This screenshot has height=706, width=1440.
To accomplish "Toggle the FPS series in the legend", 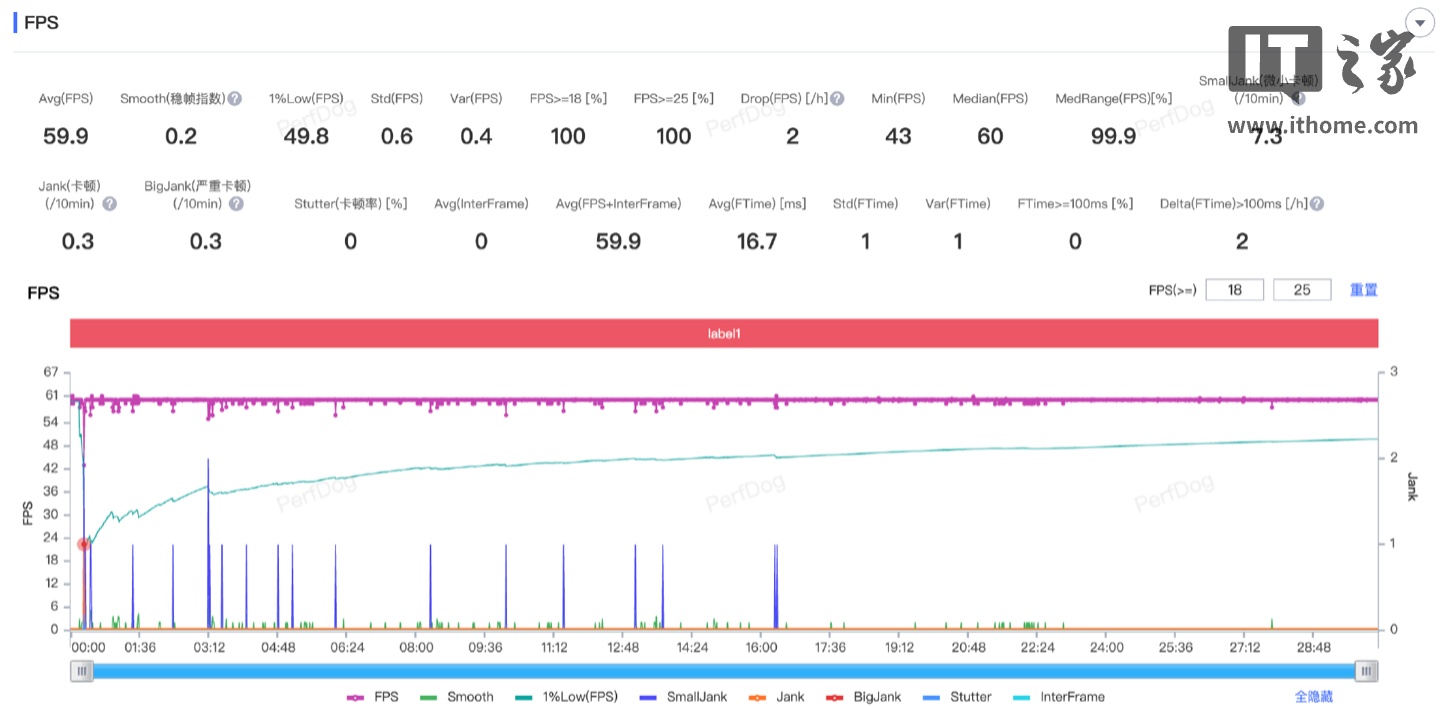I will [373, 697].
